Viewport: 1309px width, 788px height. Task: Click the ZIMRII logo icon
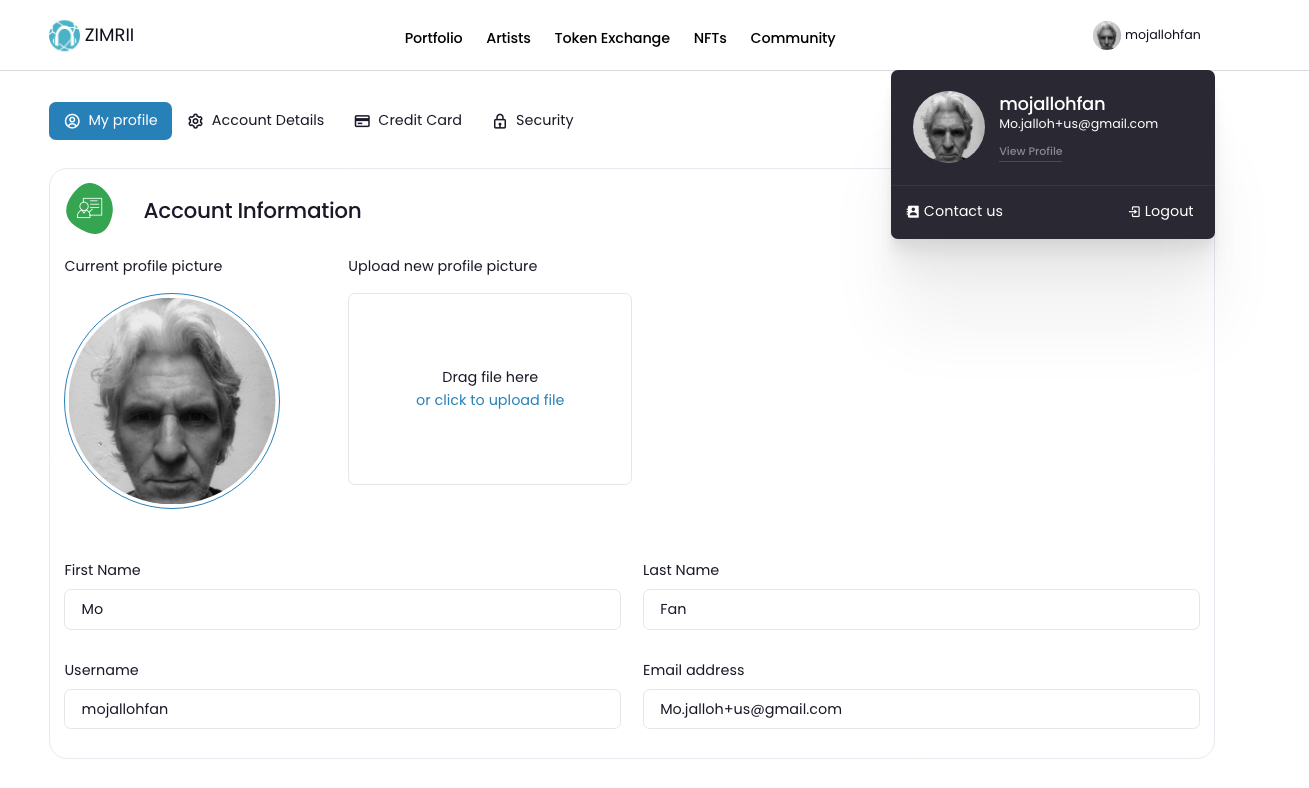64,36
